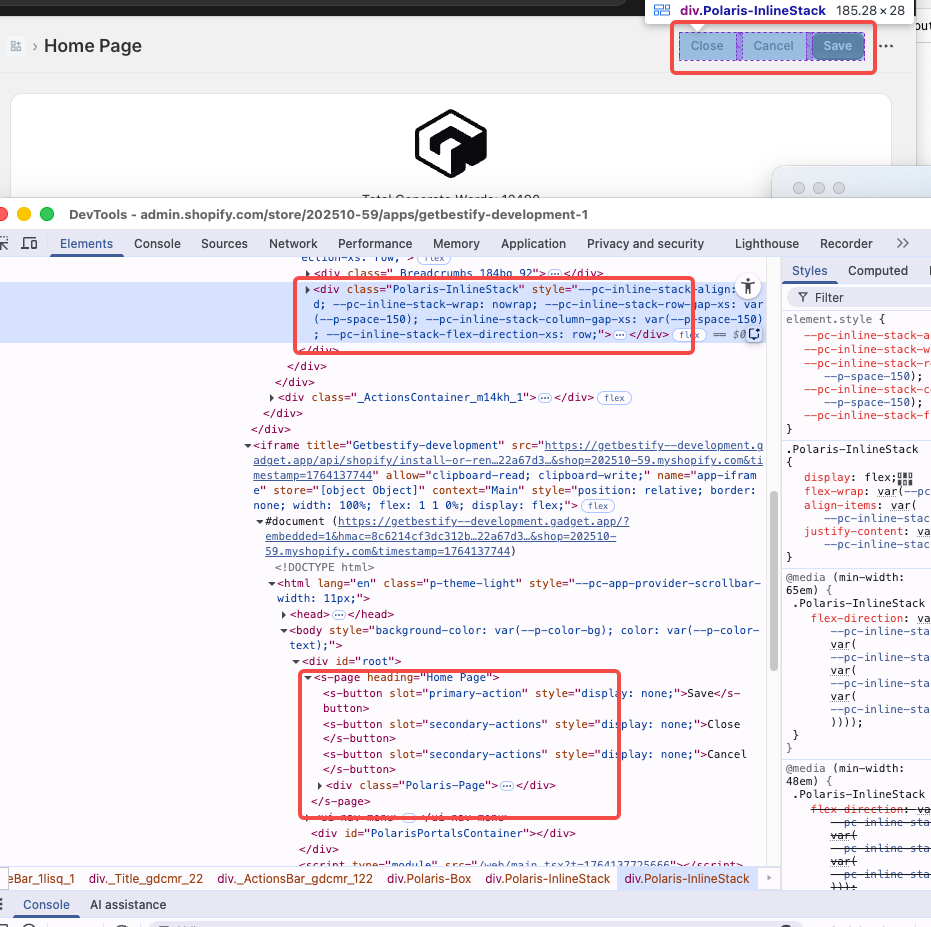The height and width of the screenshot is (927, 931).
Task: Expand the _Breadcrumbs div node
Action: [308, 274]
